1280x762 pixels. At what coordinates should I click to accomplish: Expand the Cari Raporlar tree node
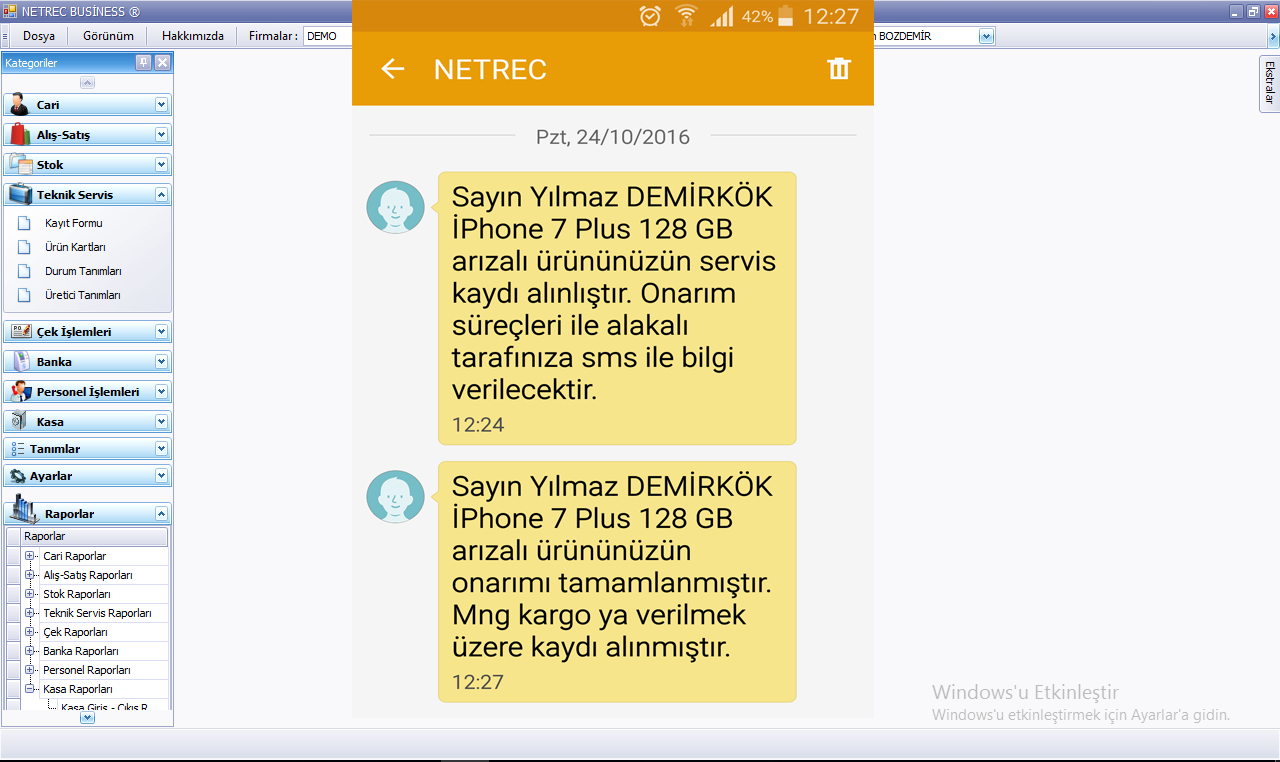(x=30, y=556)
